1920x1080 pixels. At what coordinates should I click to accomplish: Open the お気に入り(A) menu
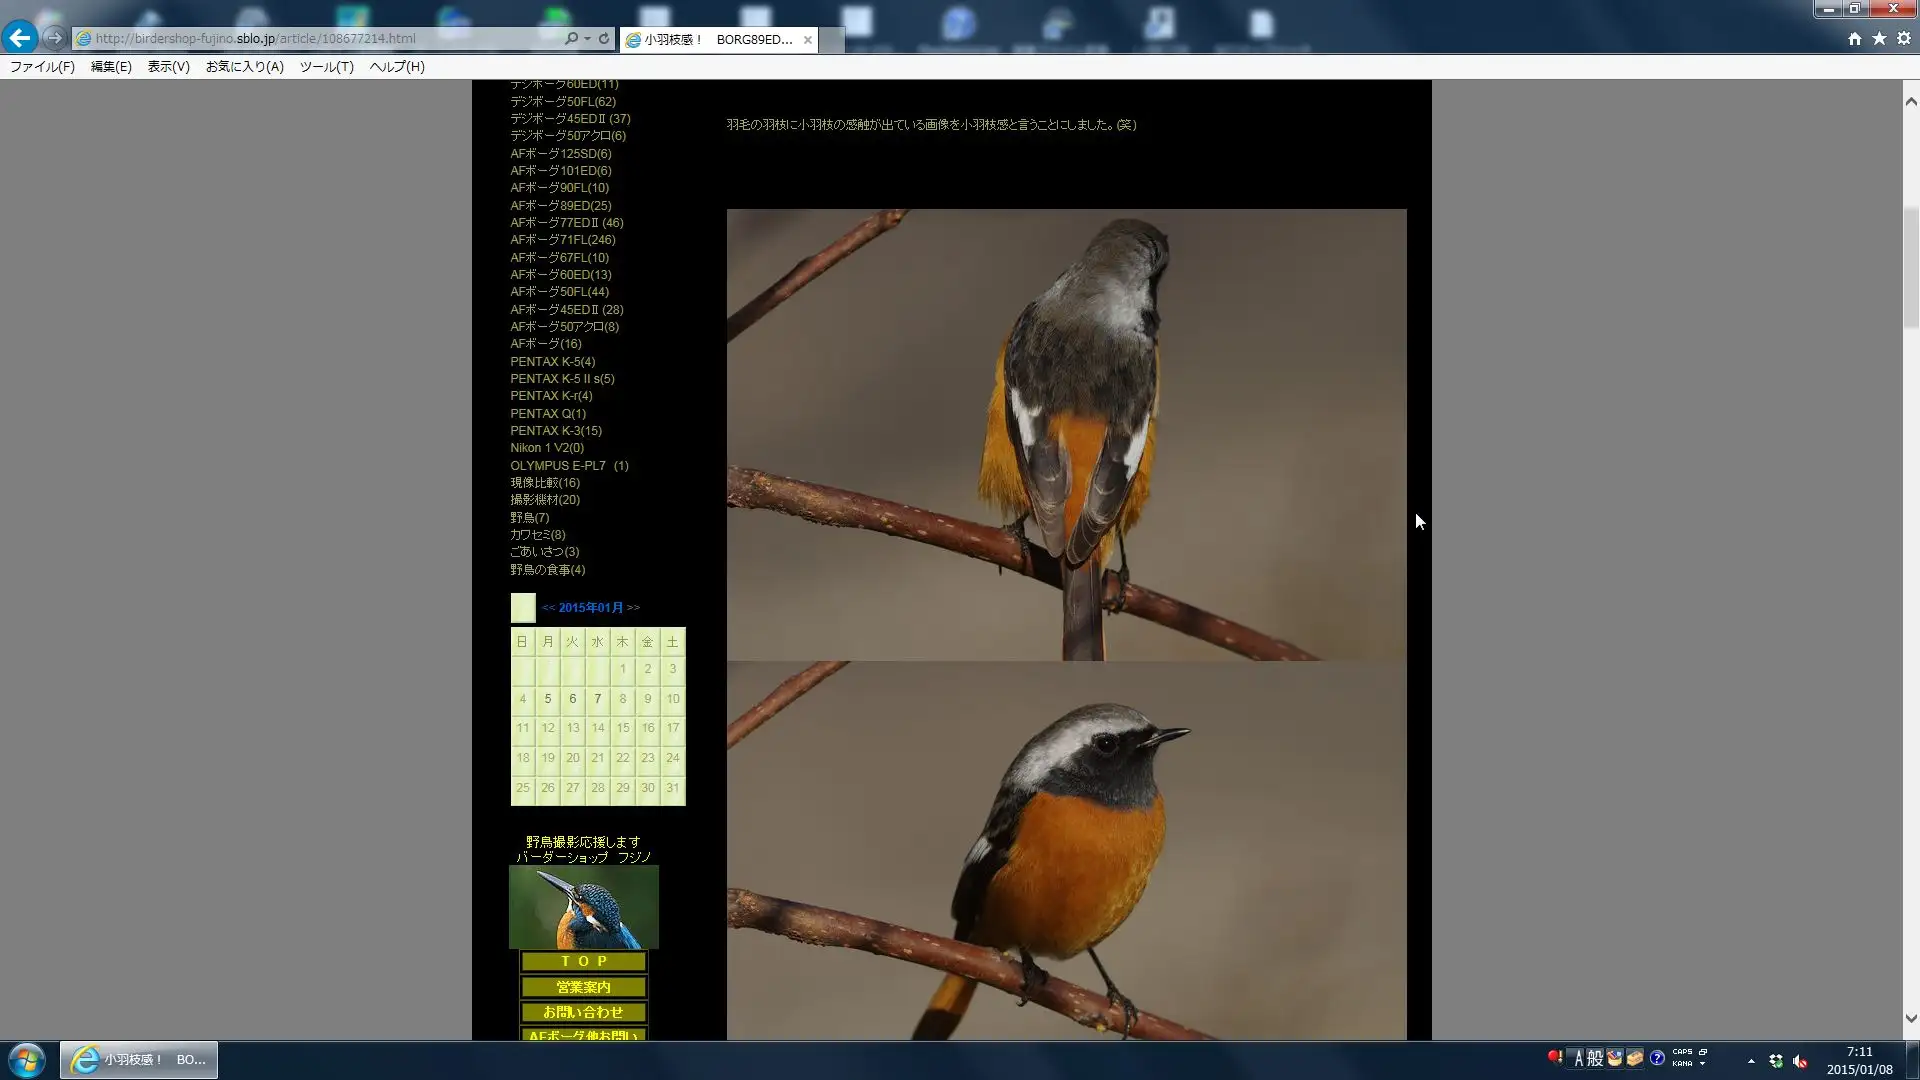[245, 67]
